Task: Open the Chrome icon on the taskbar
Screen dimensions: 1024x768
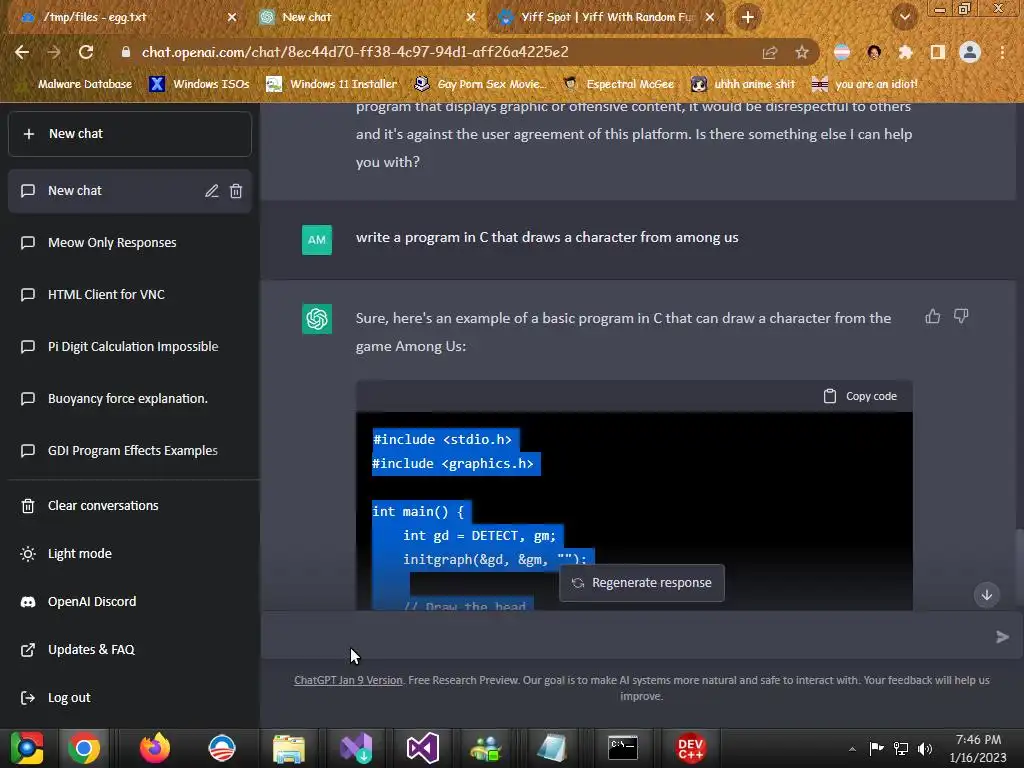Action: pyautogui.click(x=84, y=748)
